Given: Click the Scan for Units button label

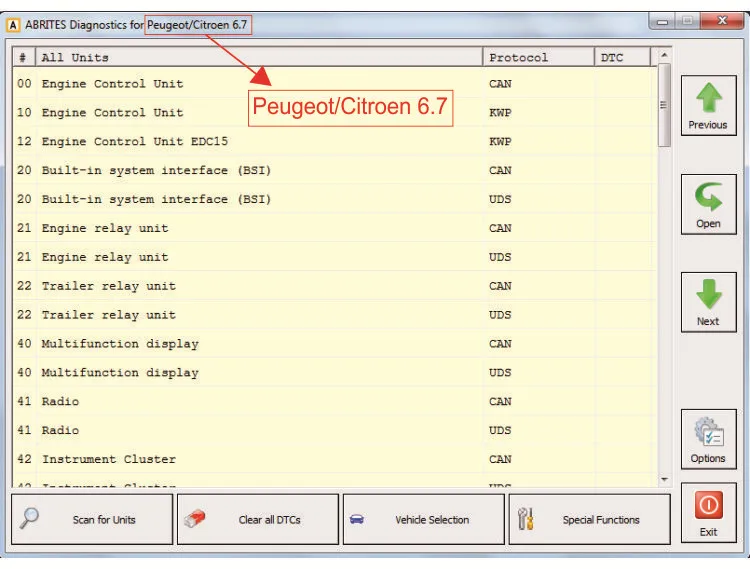Looking at the screenshot, I should (x=104, y=520).
